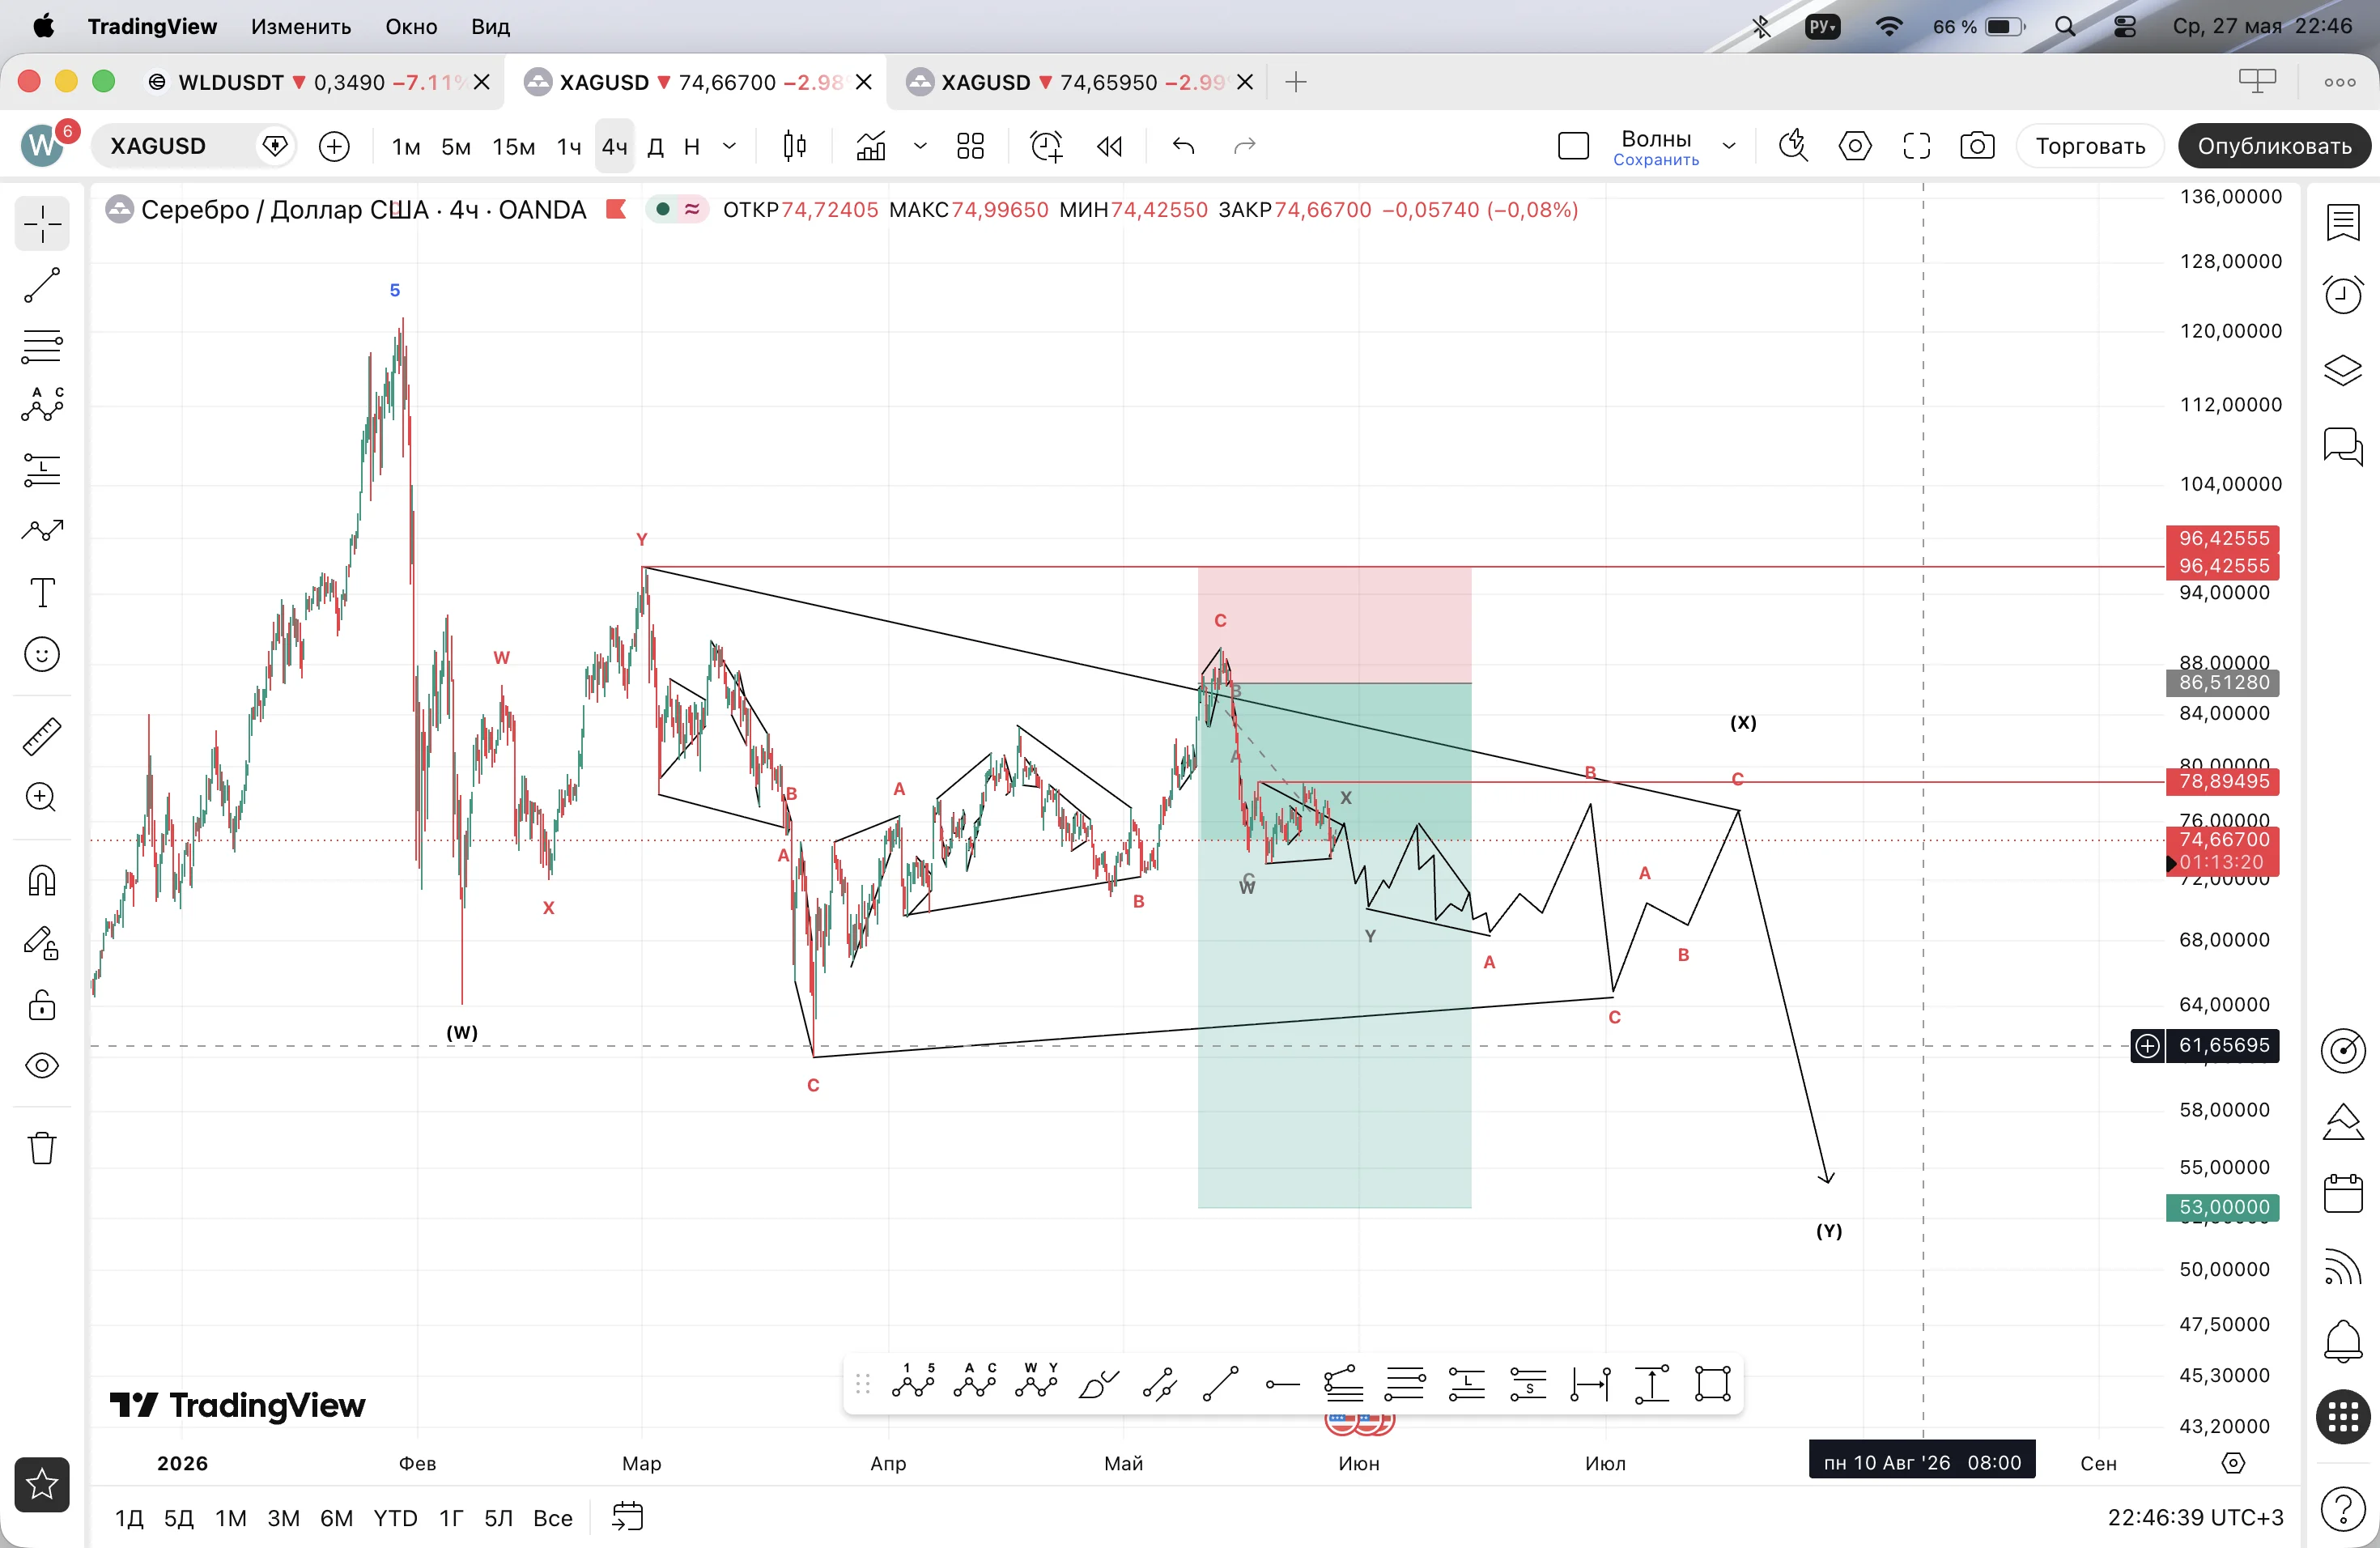Select the trend line drawing tool
This screenshot has width=2380, height=1548.
coord(42,285)
